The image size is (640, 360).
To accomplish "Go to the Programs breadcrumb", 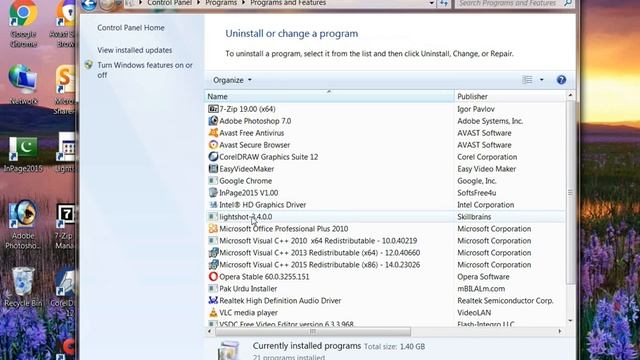I will (x=221, y=3).
